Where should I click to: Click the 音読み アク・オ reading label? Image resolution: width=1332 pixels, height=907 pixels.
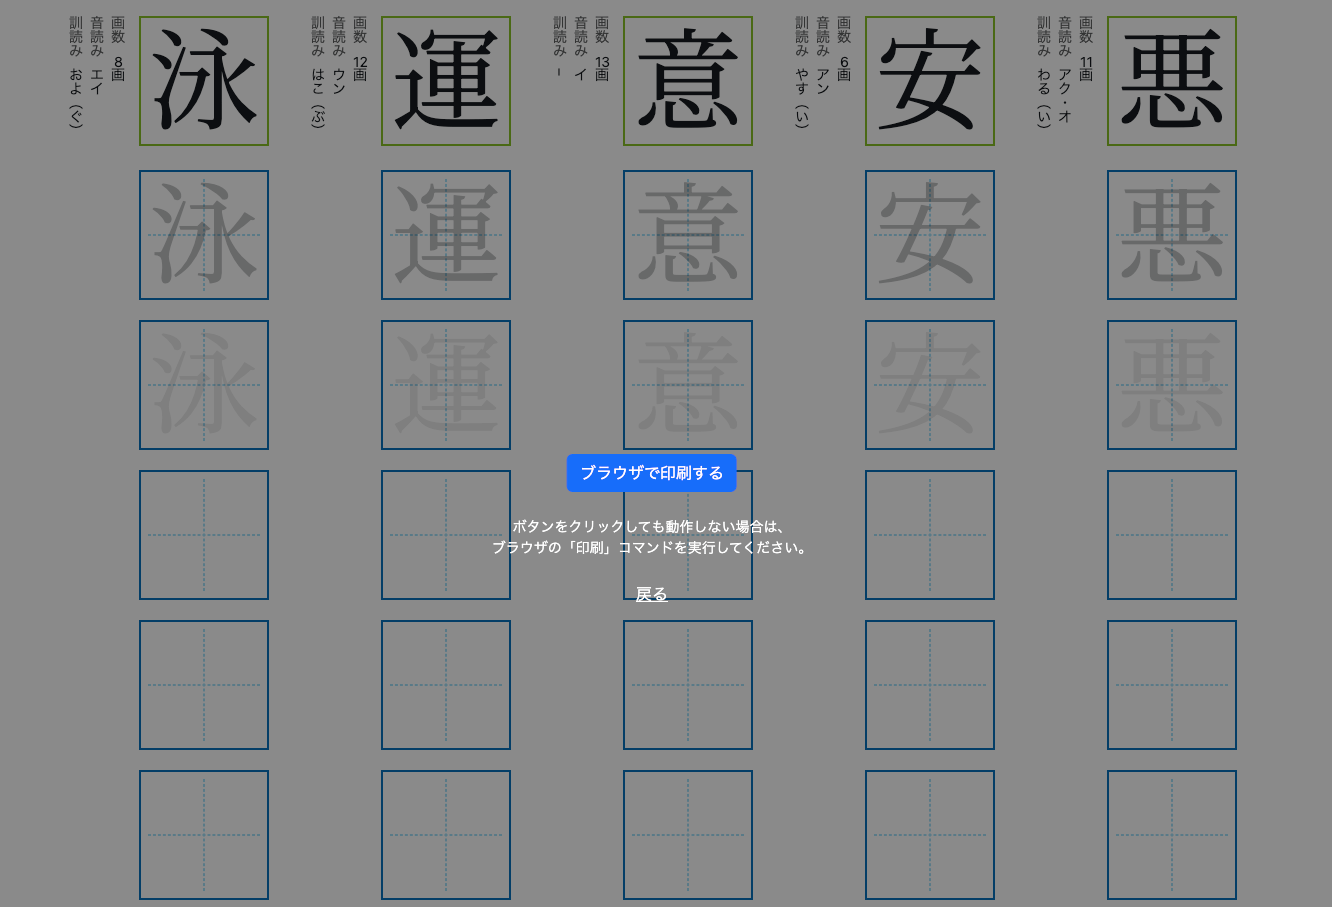tap(1065, 70)
